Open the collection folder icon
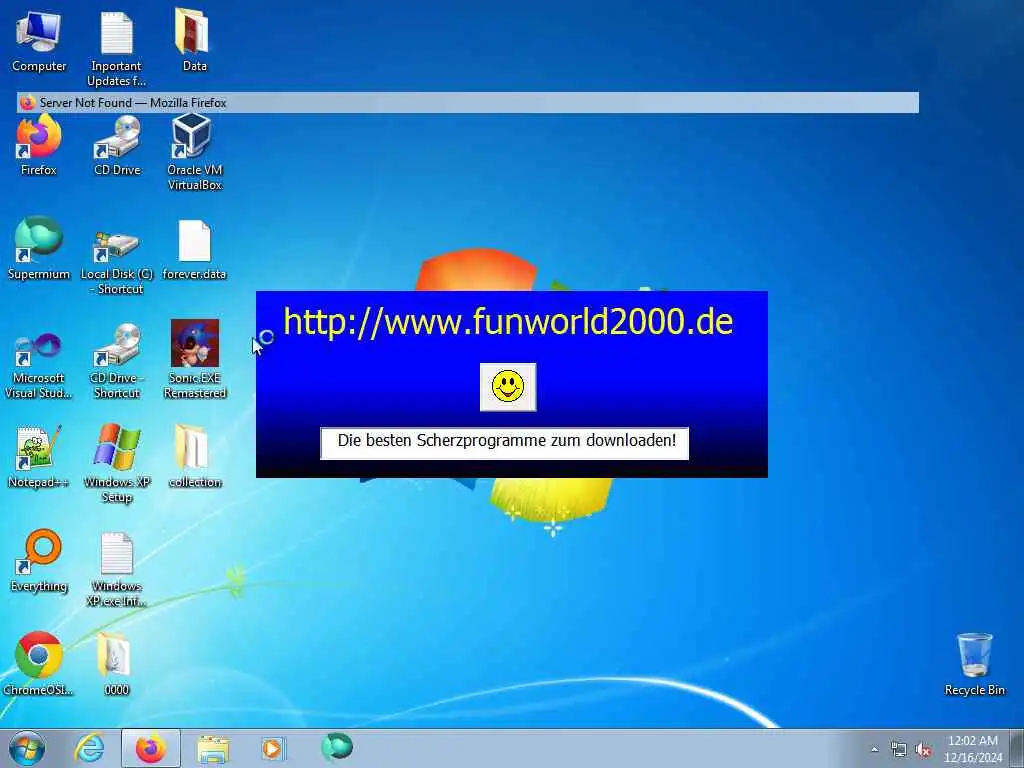Viewport: 1024px width, 768px height. [x=194, y=457]
